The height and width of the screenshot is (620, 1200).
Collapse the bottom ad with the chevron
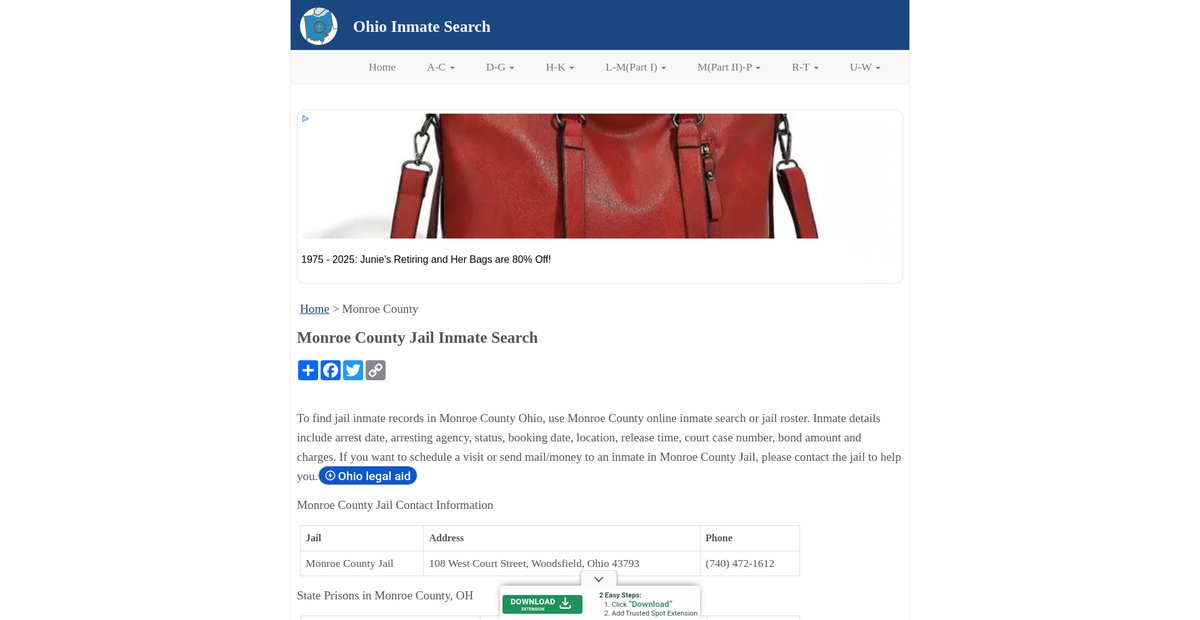[x=598, y=579]
